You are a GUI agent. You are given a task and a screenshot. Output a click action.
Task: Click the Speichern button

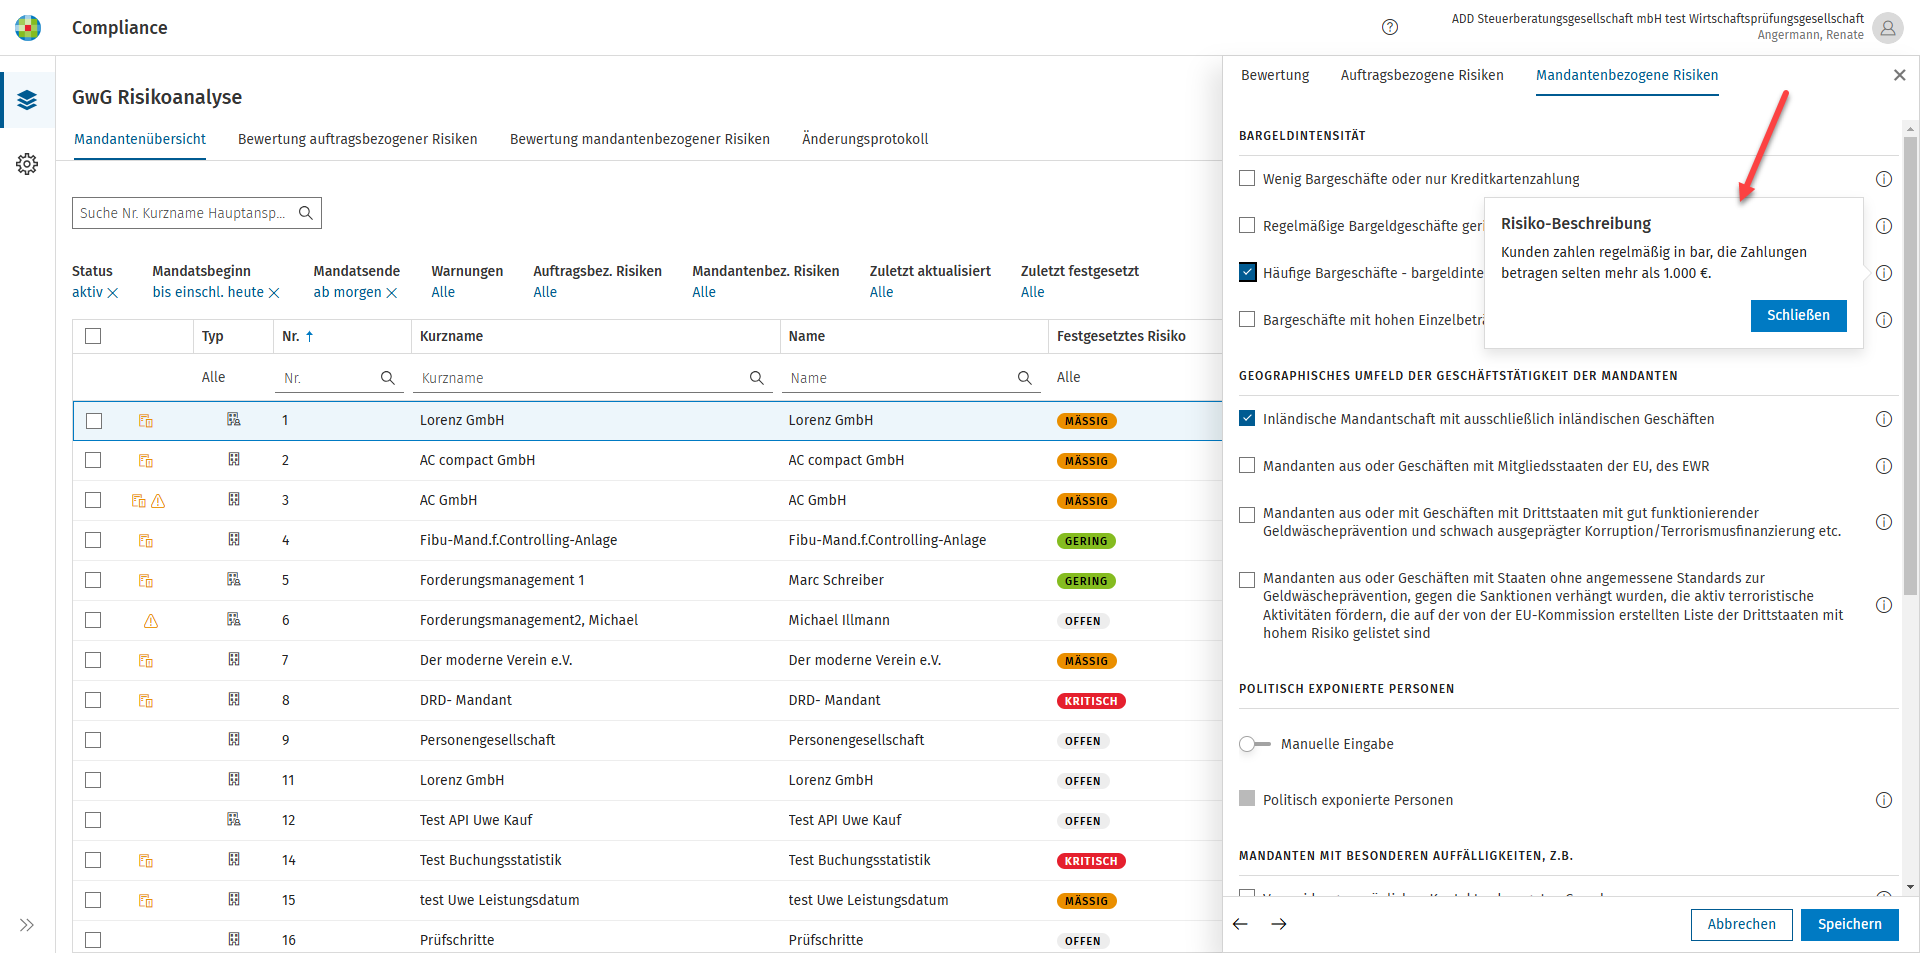point(1849,924)
